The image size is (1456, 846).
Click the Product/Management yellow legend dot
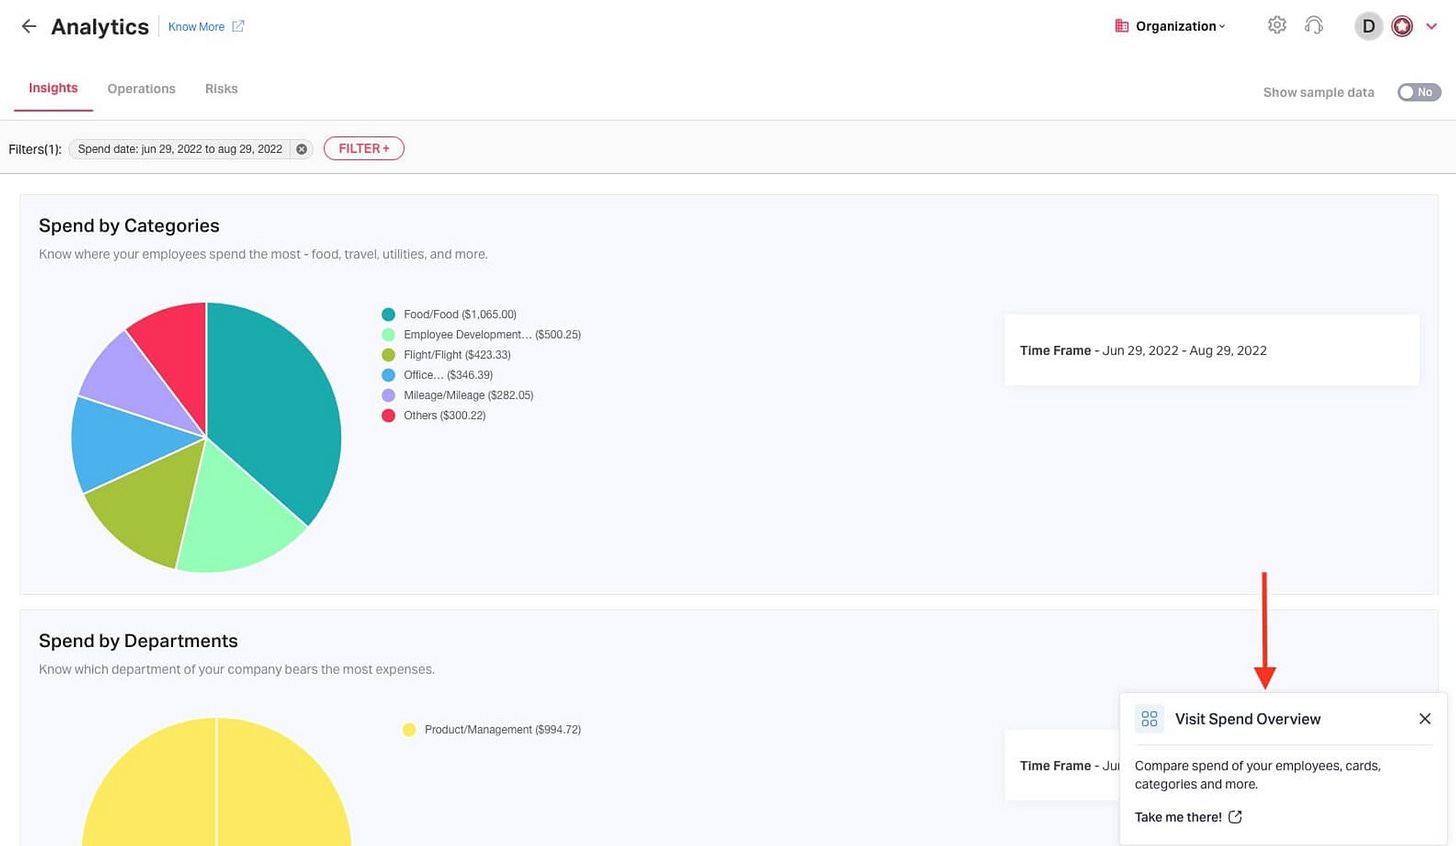[409, 730]
